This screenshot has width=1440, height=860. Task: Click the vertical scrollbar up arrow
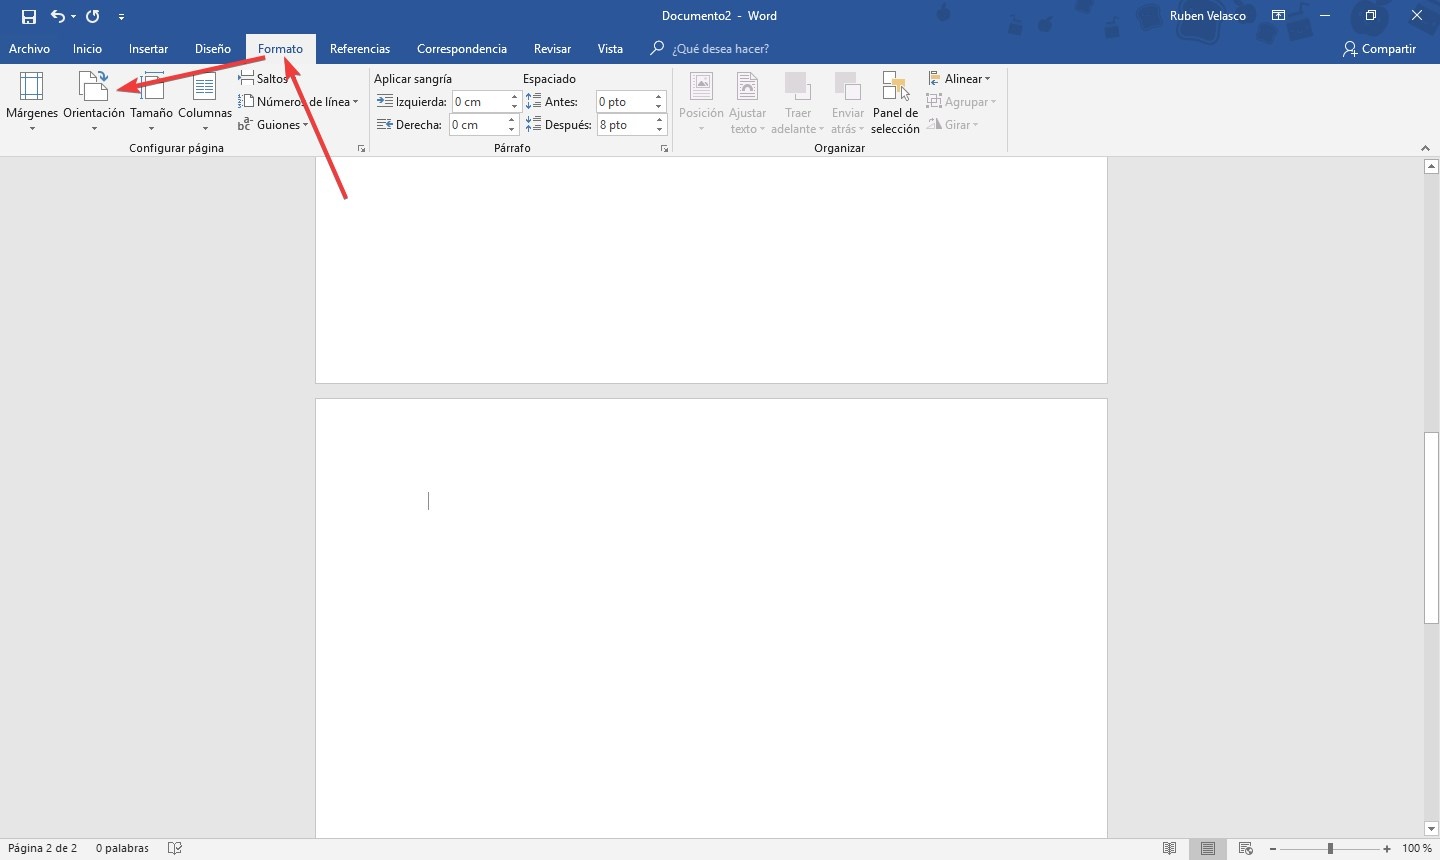click(x=1431, y=167)
